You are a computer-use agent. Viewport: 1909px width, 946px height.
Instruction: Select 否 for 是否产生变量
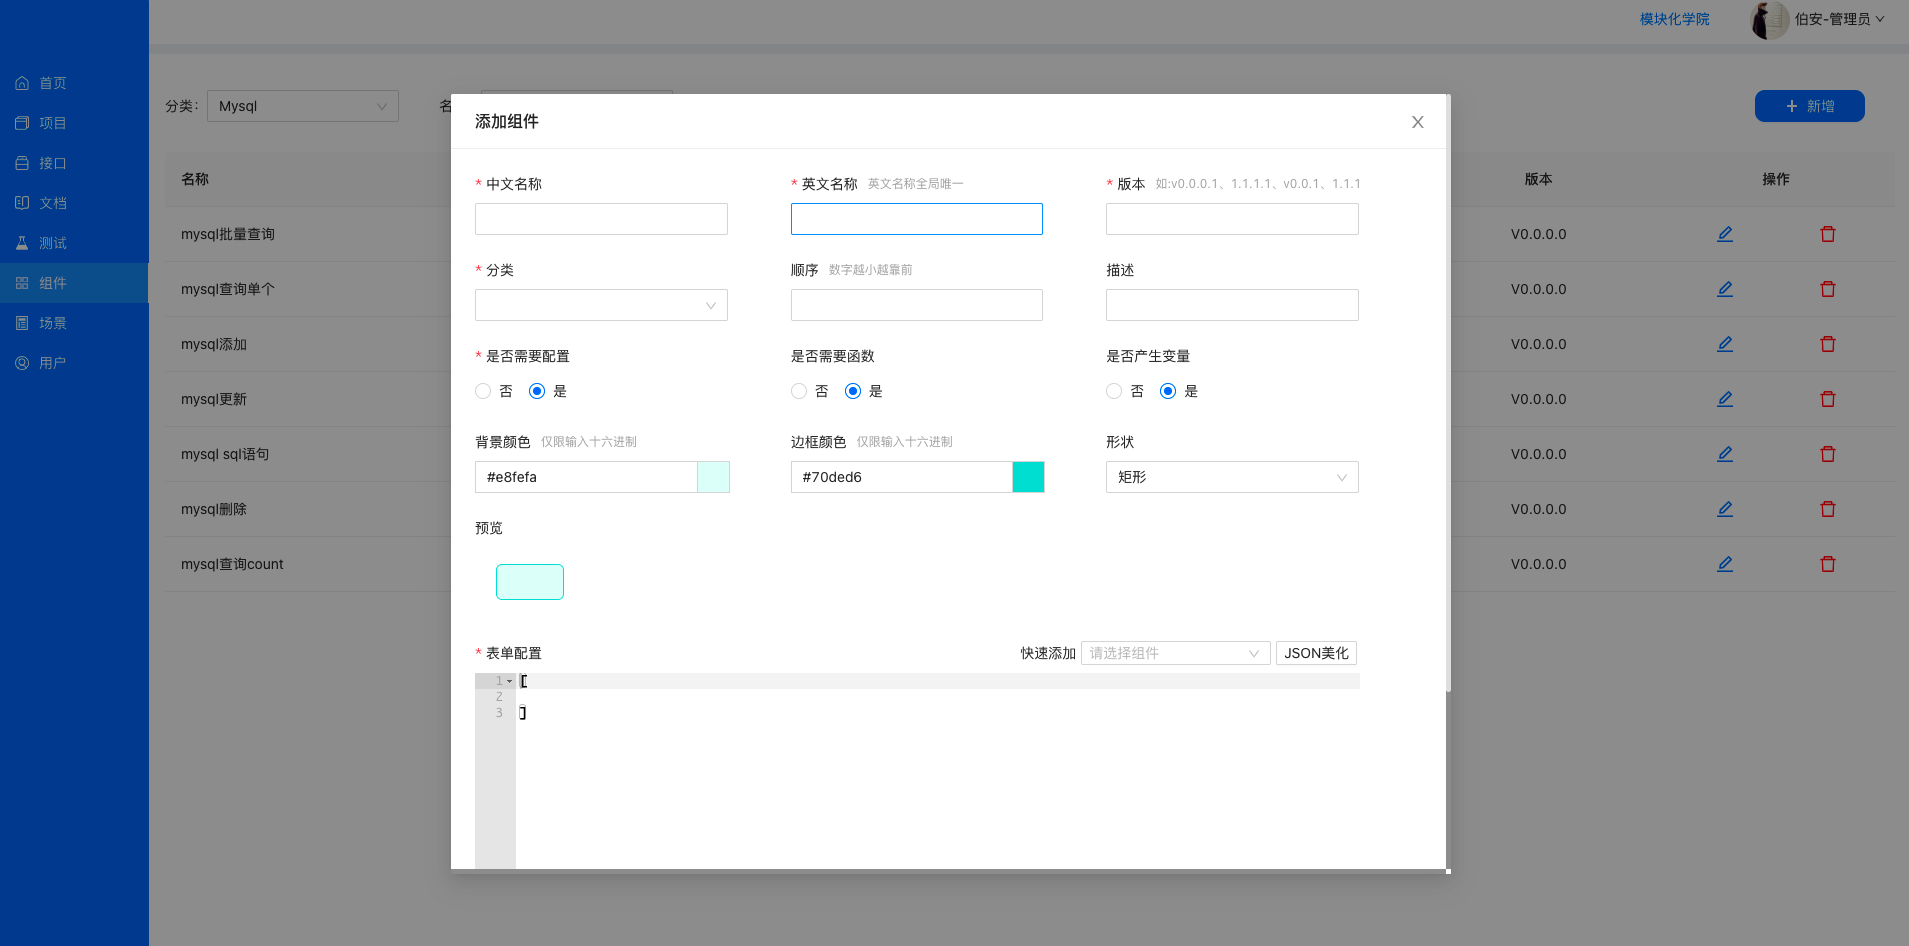click(x=1114, y=391)
